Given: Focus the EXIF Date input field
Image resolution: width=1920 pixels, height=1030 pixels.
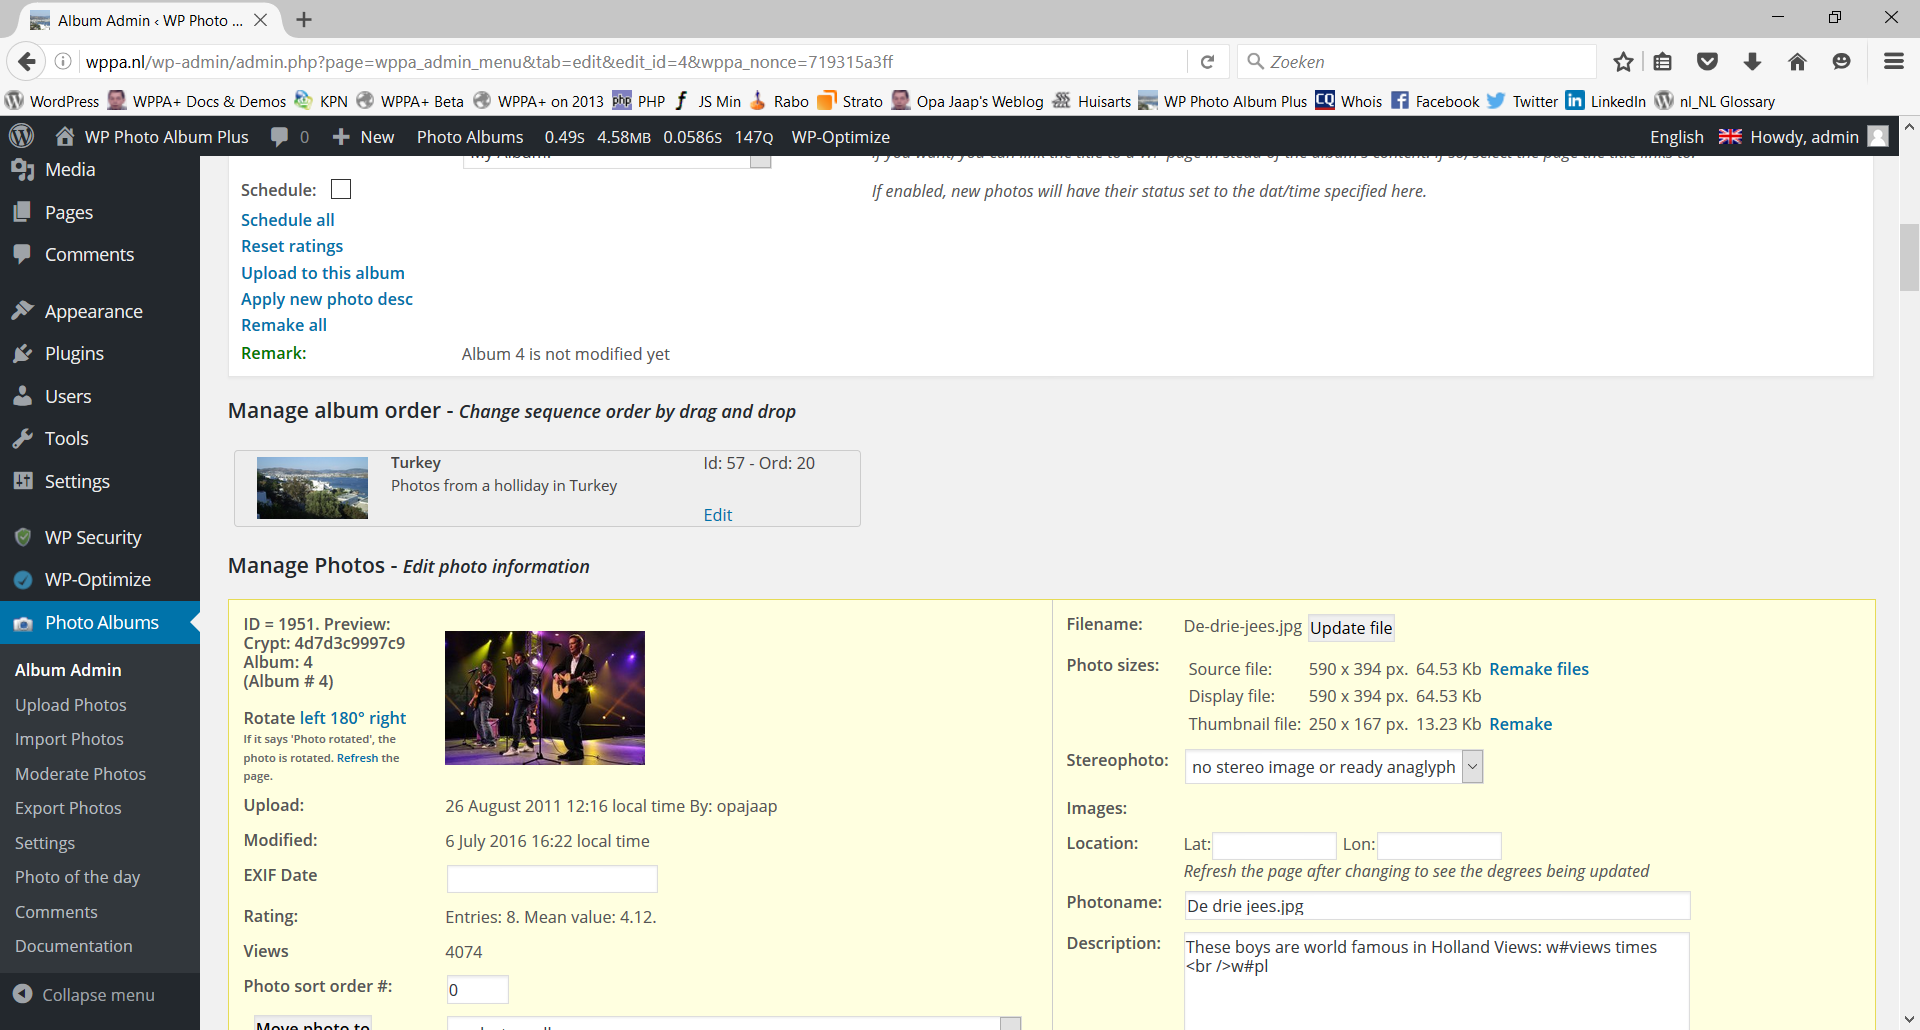Looking at the screenshot, I should tap(552, 879).
